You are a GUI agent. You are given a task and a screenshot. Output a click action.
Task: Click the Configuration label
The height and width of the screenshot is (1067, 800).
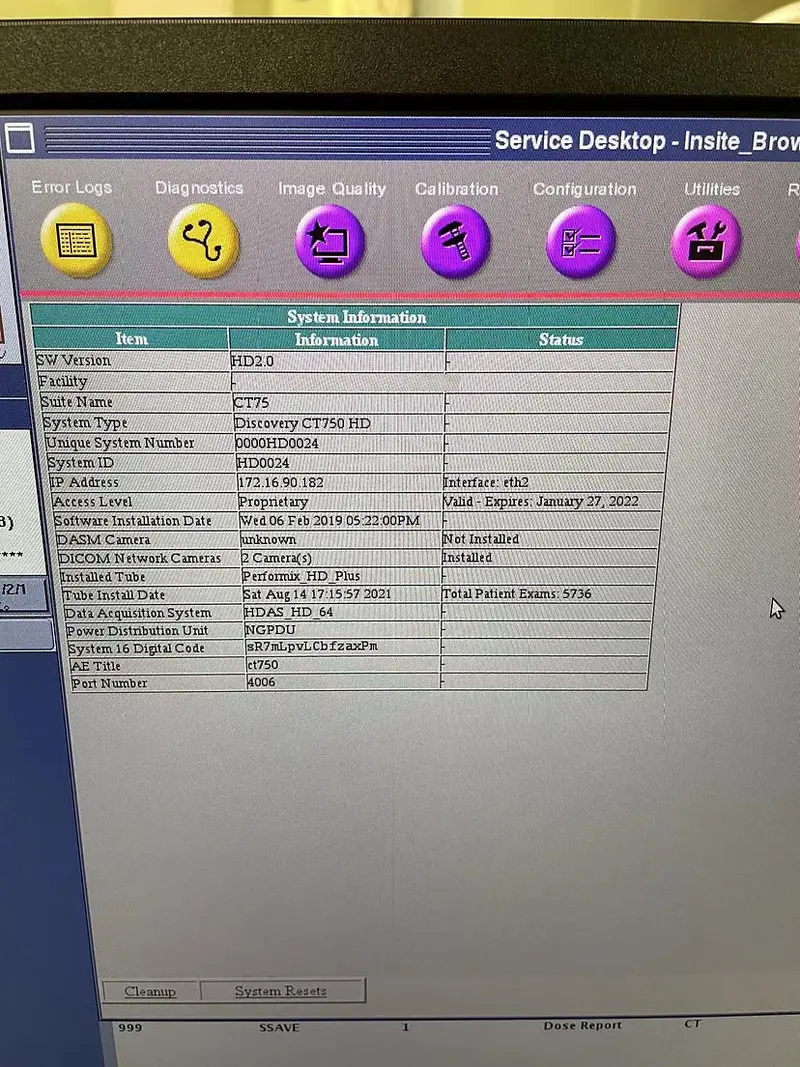point(584,189)
